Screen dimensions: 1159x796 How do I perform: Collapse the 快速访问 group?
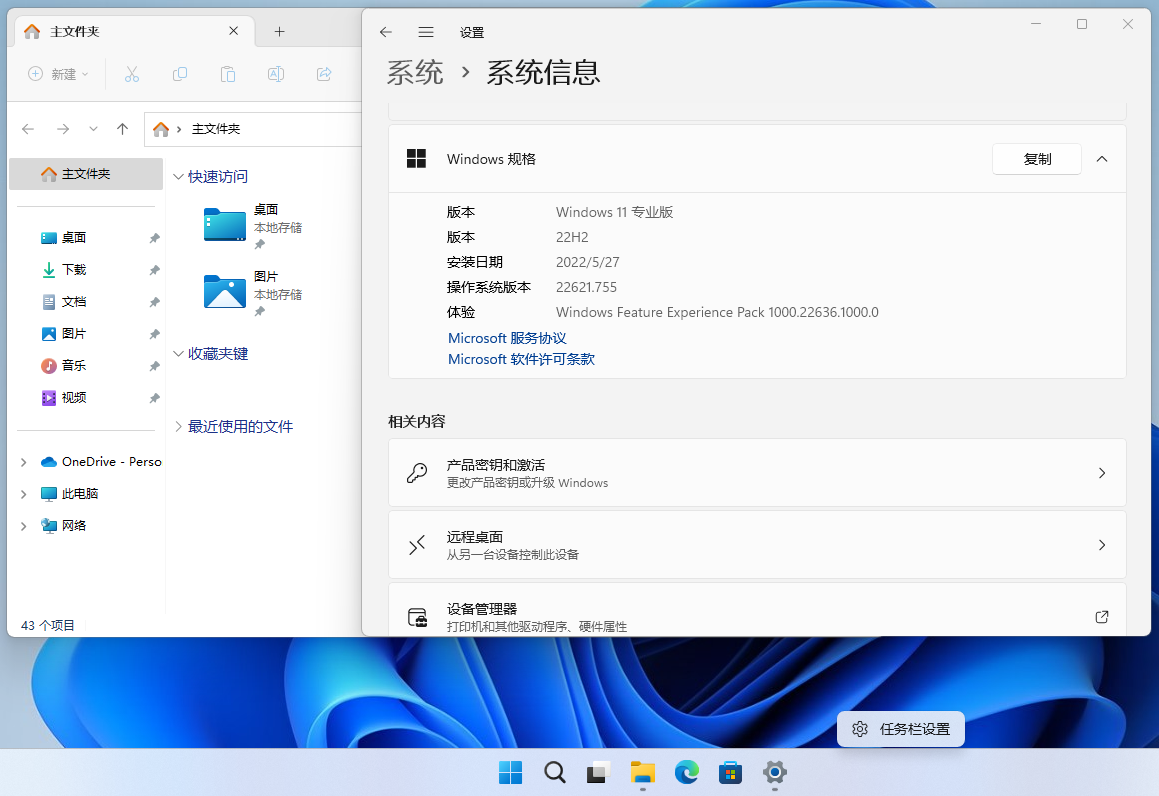(179, 177)
